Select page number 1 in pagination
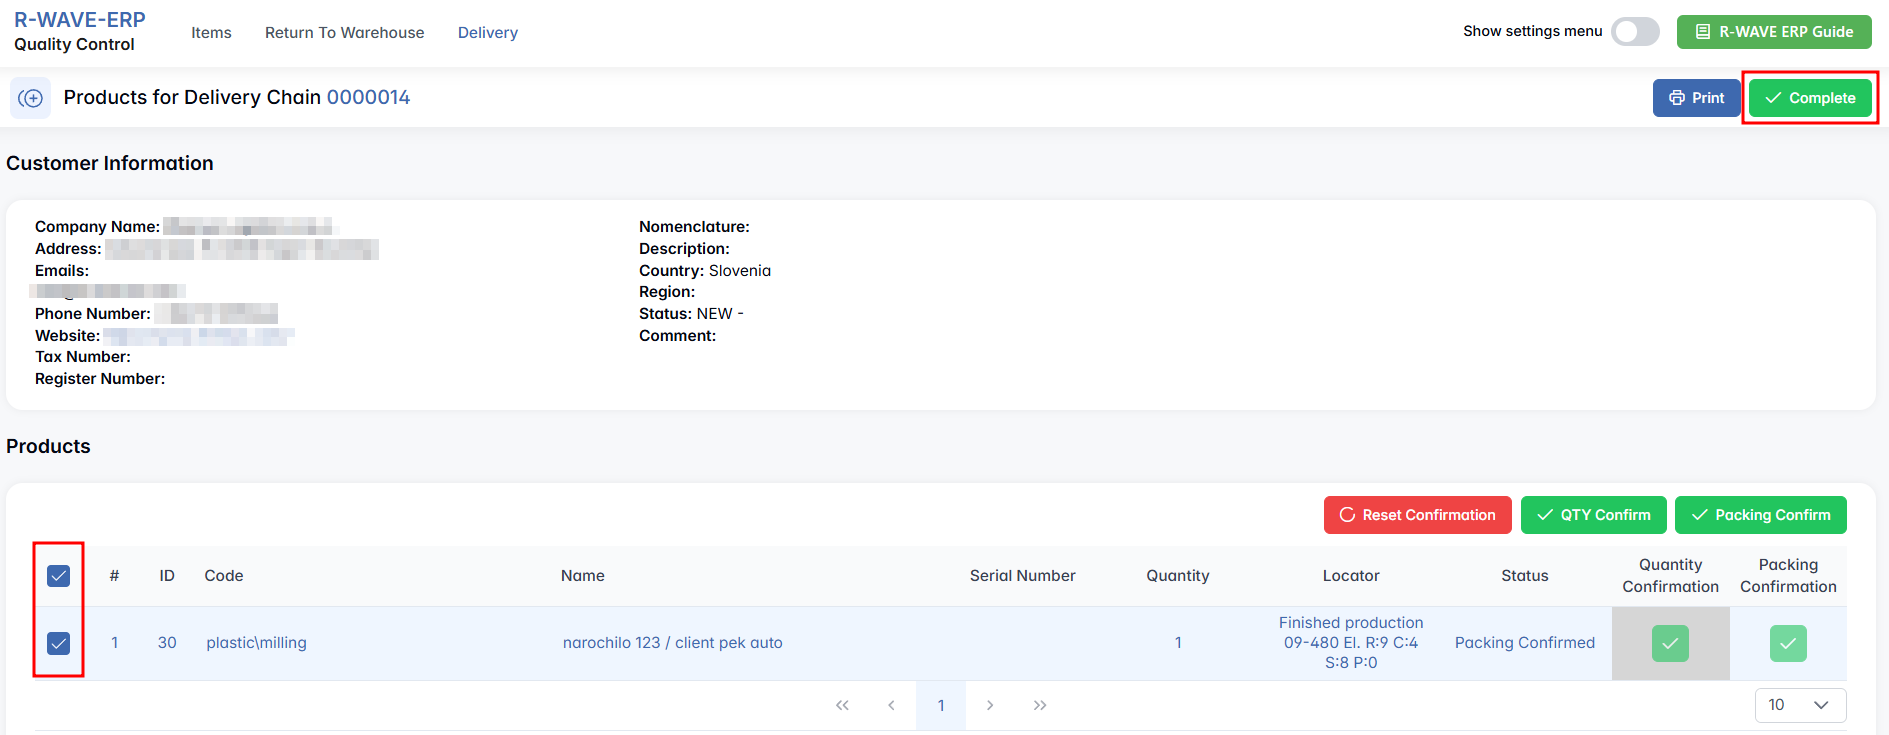 [941, 705]
